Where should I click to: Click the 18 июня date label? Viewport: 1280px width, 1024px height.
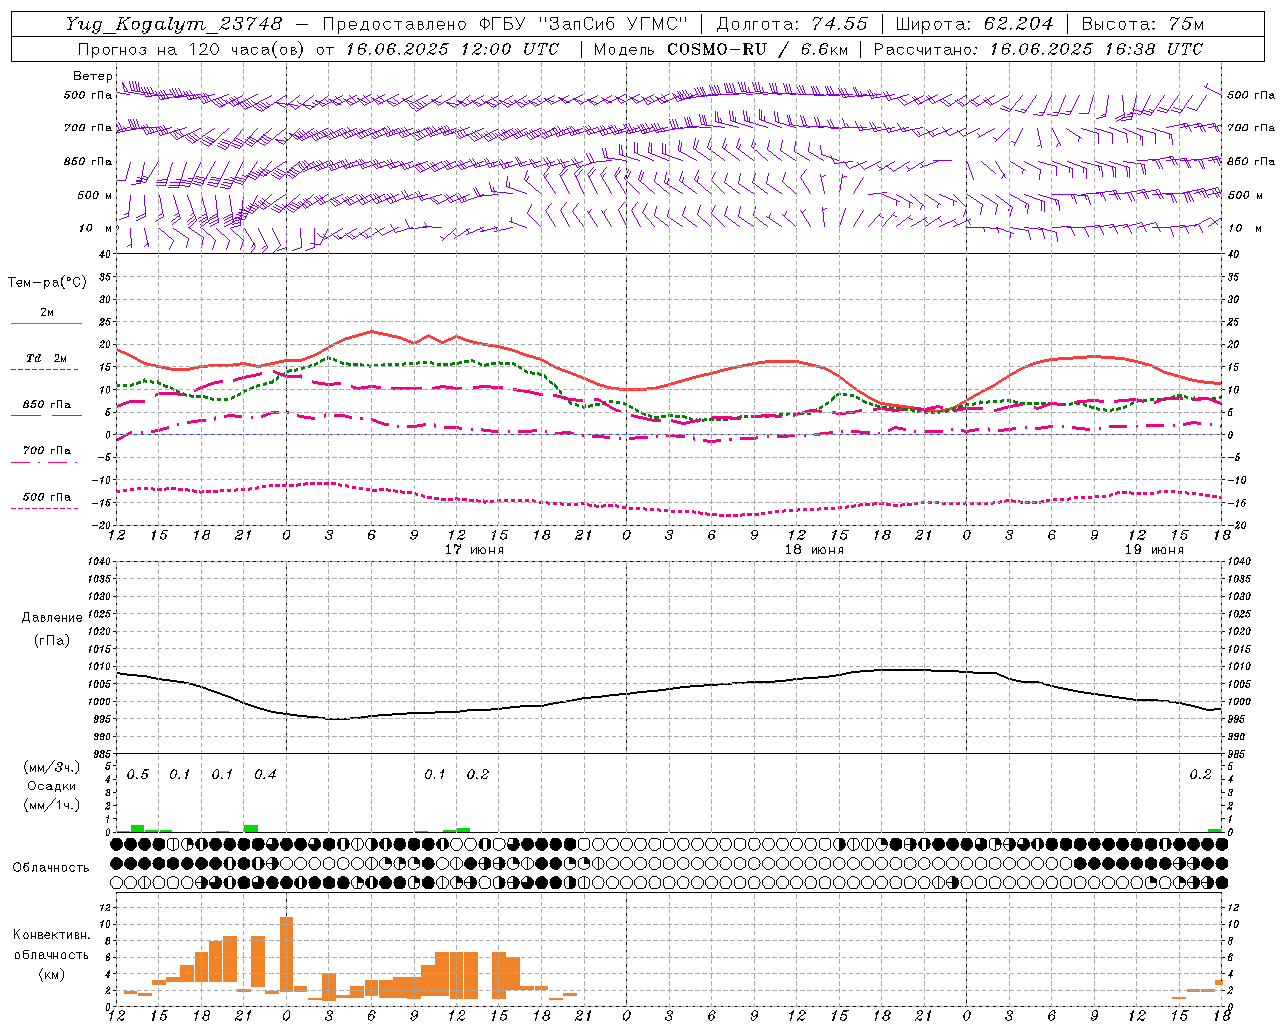(814, 550)
